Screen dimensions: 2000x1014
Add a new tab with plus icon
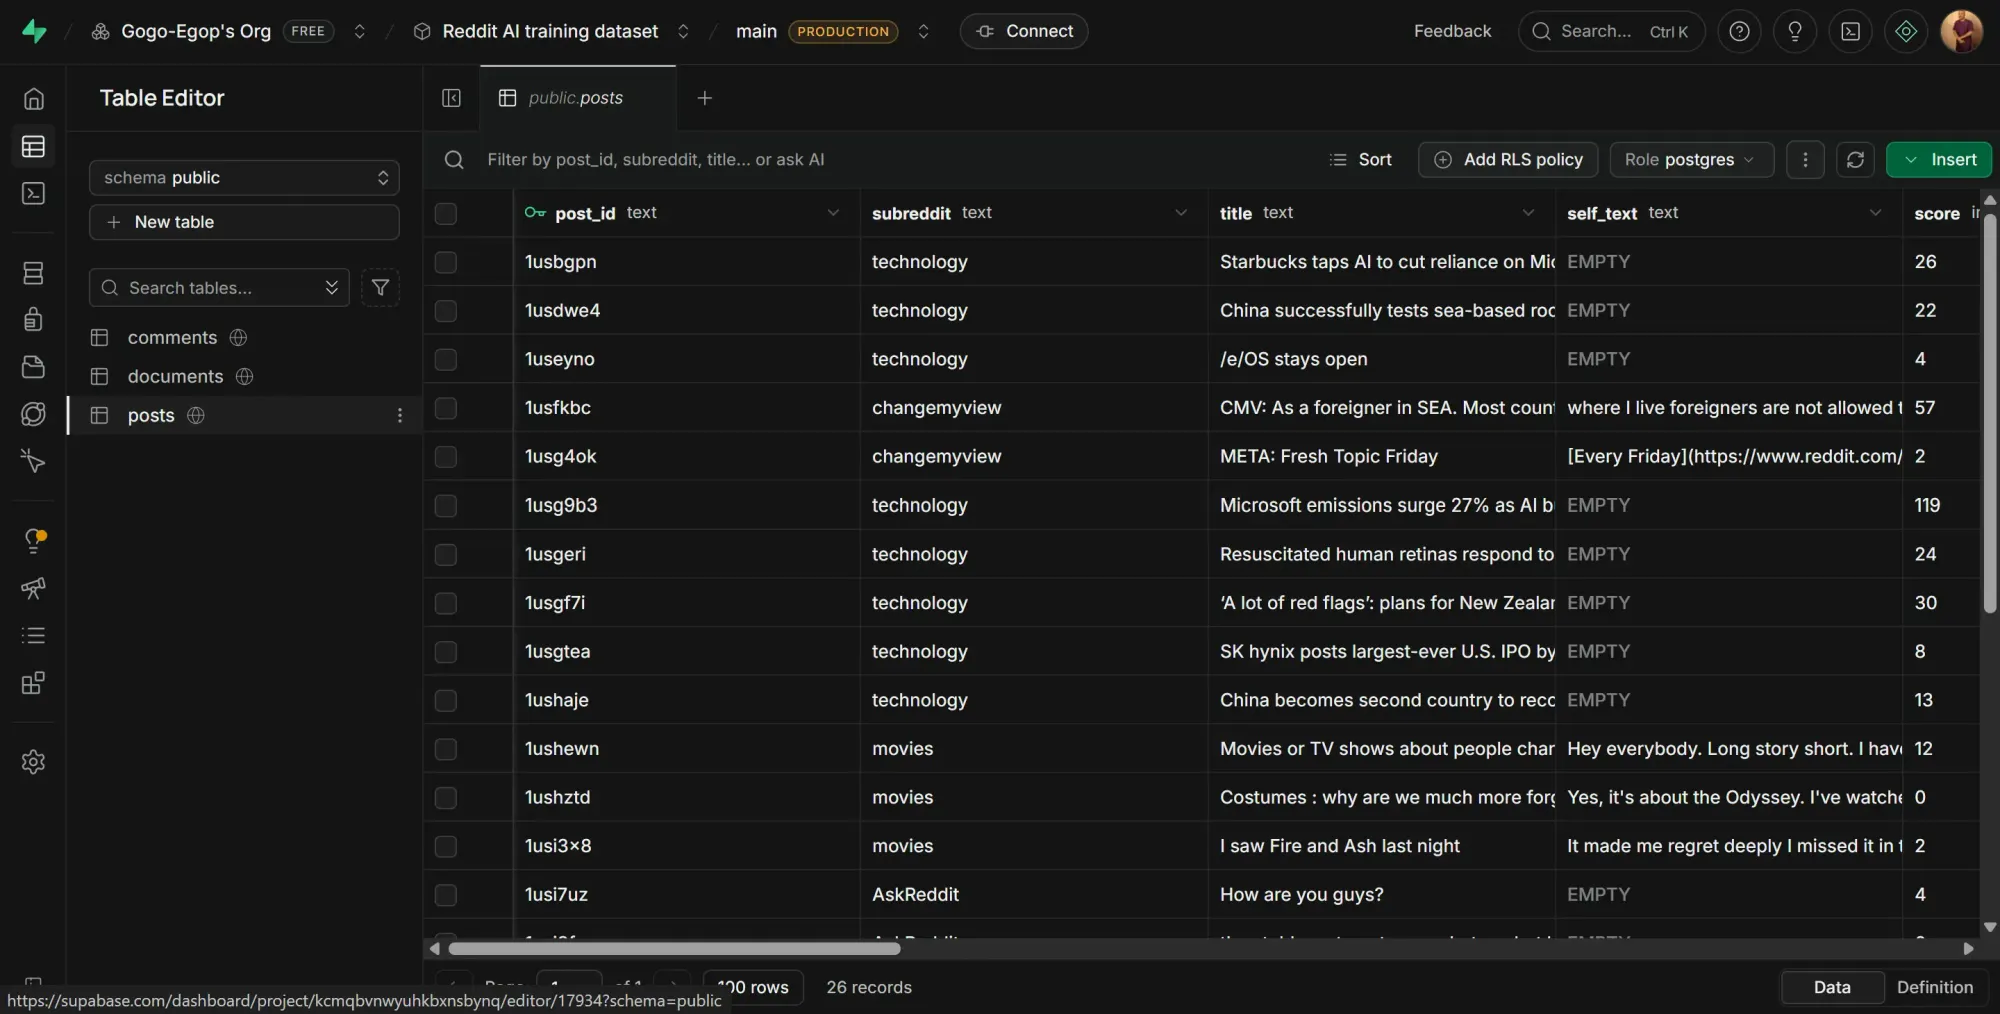[705, 98]
